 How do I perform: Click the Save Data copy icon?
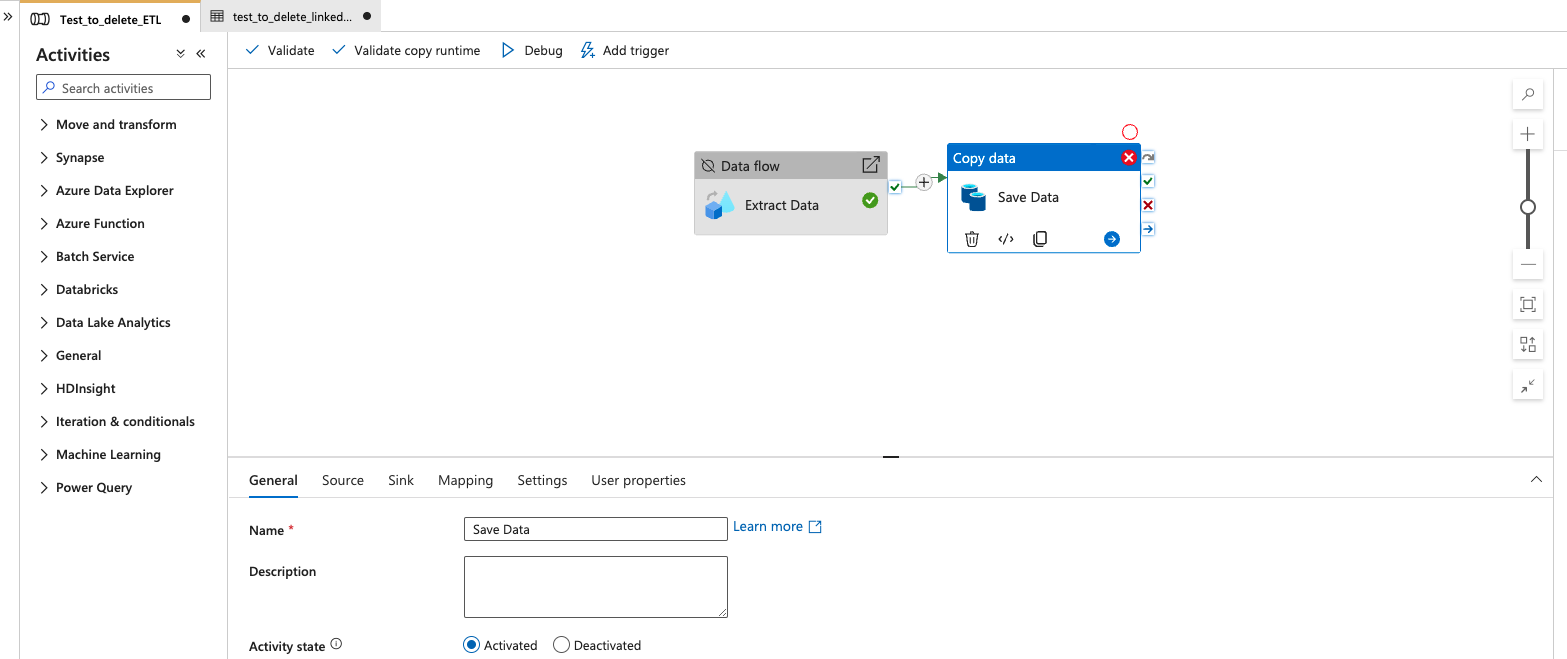point(974,197)
